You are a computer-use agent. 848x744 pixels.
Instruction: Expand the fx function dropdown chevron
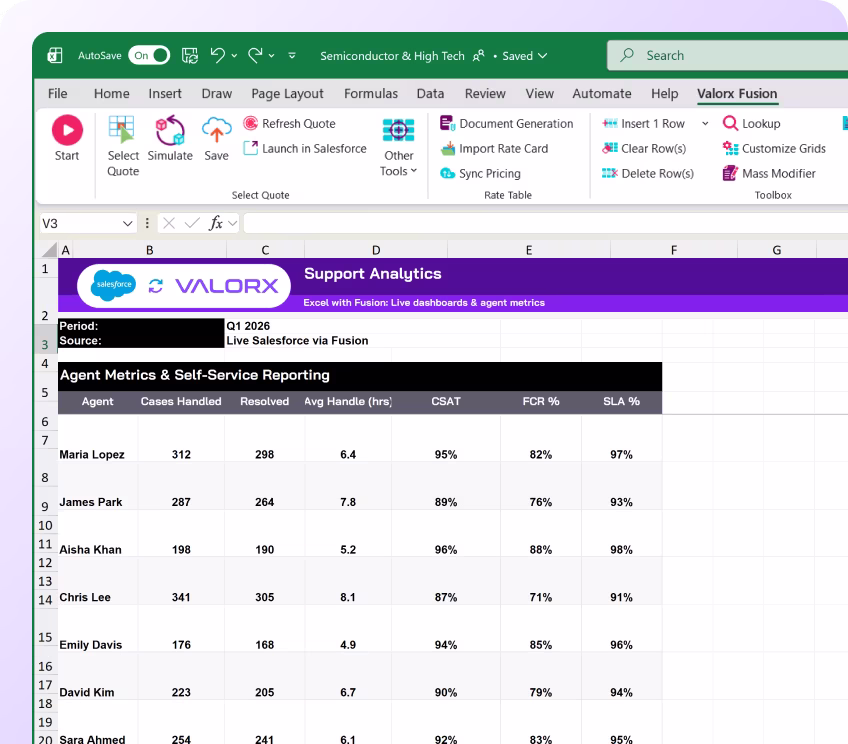(x=233, y=223)
